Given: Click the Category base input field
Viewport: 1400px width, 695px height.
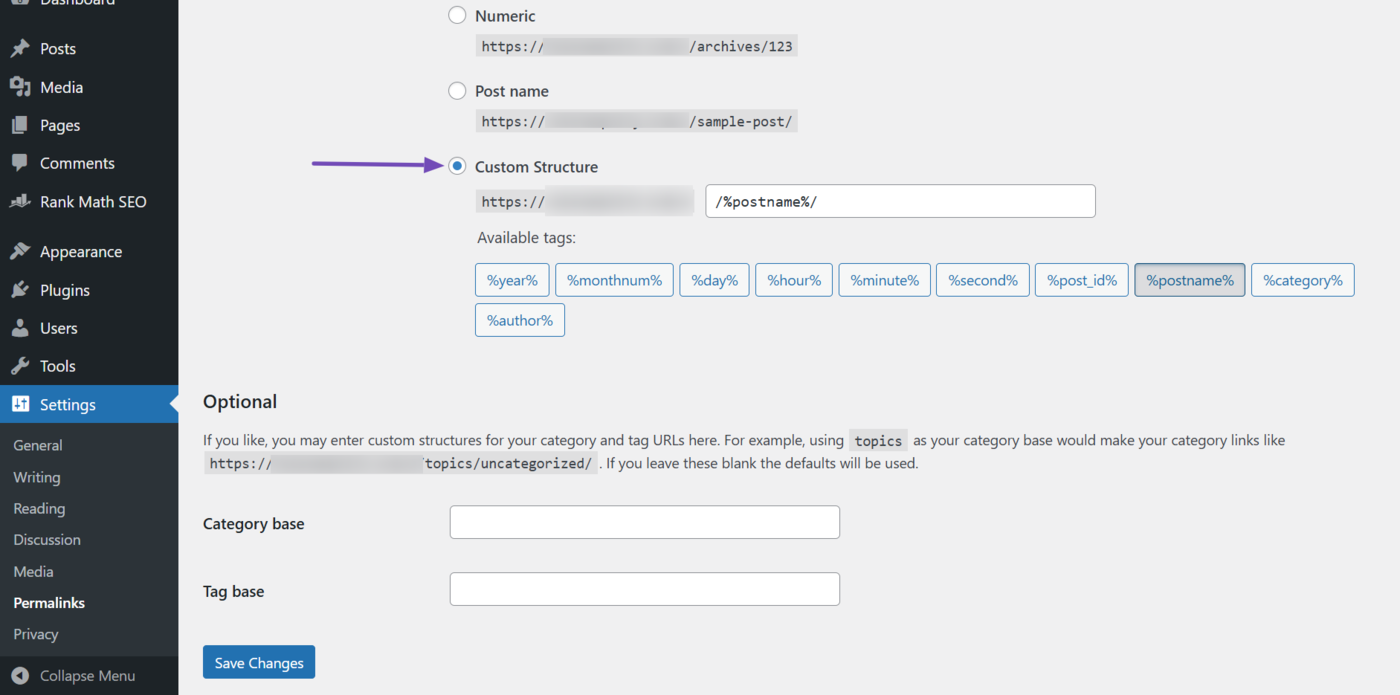Looking at the screenshot, I should tap(645, 522).
